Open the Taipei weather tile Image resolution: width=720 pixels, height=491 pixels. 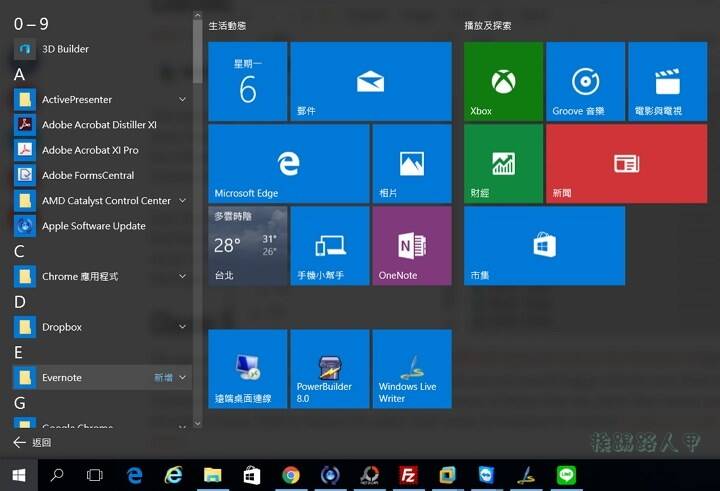click(248, 246)
